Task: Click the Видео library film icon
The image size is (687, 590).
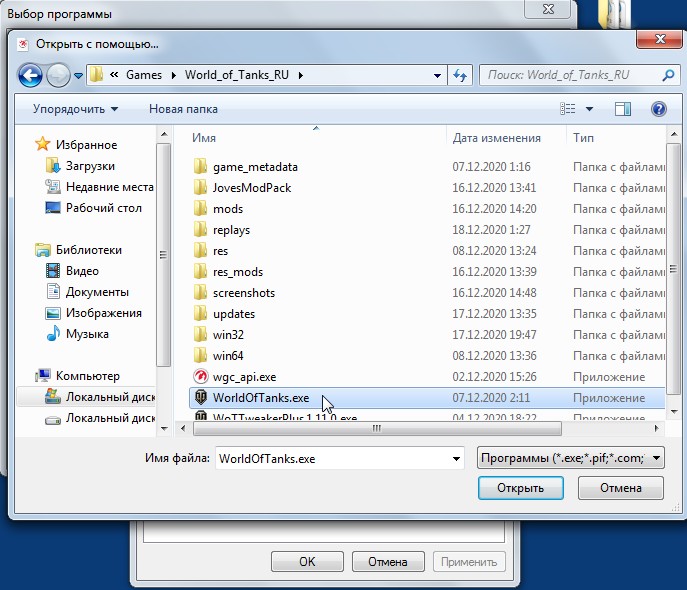Action: [x=53, y=271]
